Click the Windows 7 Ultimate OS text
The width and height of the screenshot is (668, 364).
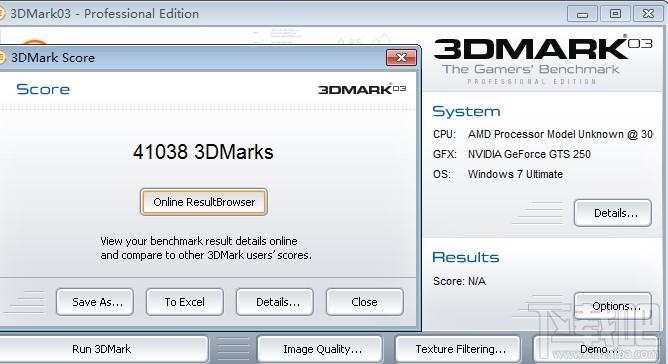(x=515, y=174)
